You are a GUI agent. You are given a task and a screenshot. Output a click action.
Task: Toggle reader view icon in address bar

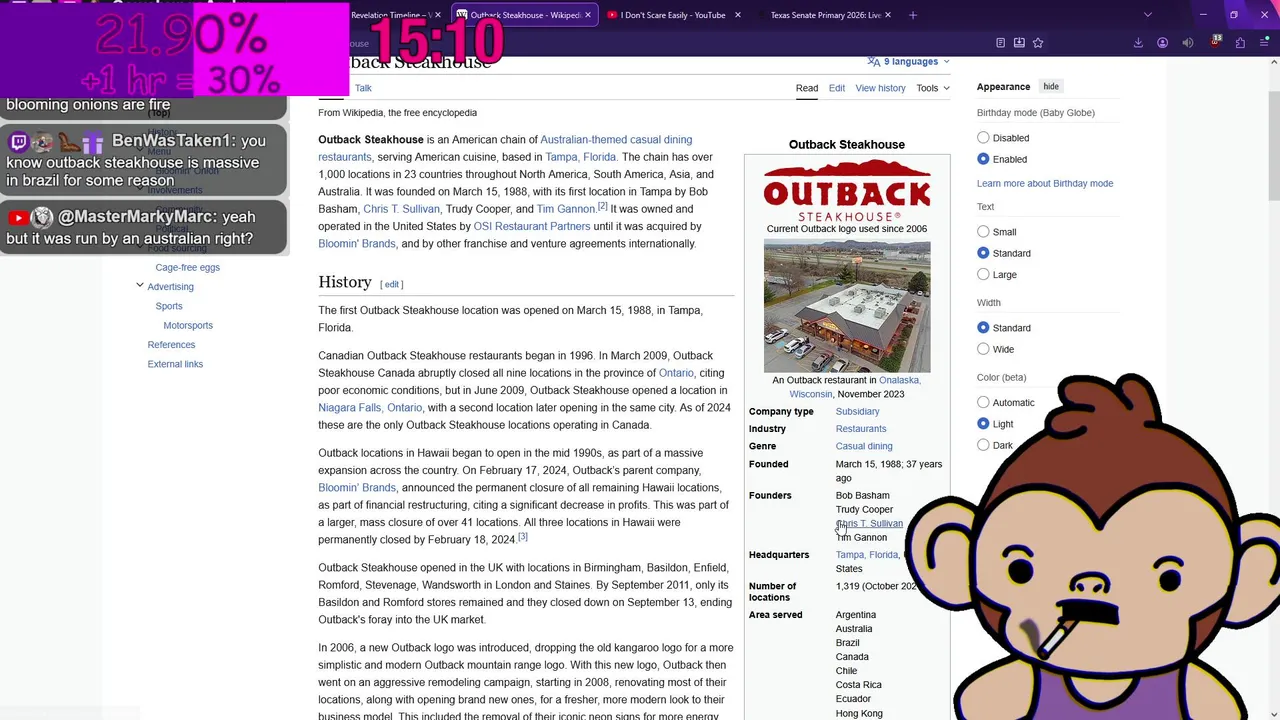click(x=1000, y=43)
